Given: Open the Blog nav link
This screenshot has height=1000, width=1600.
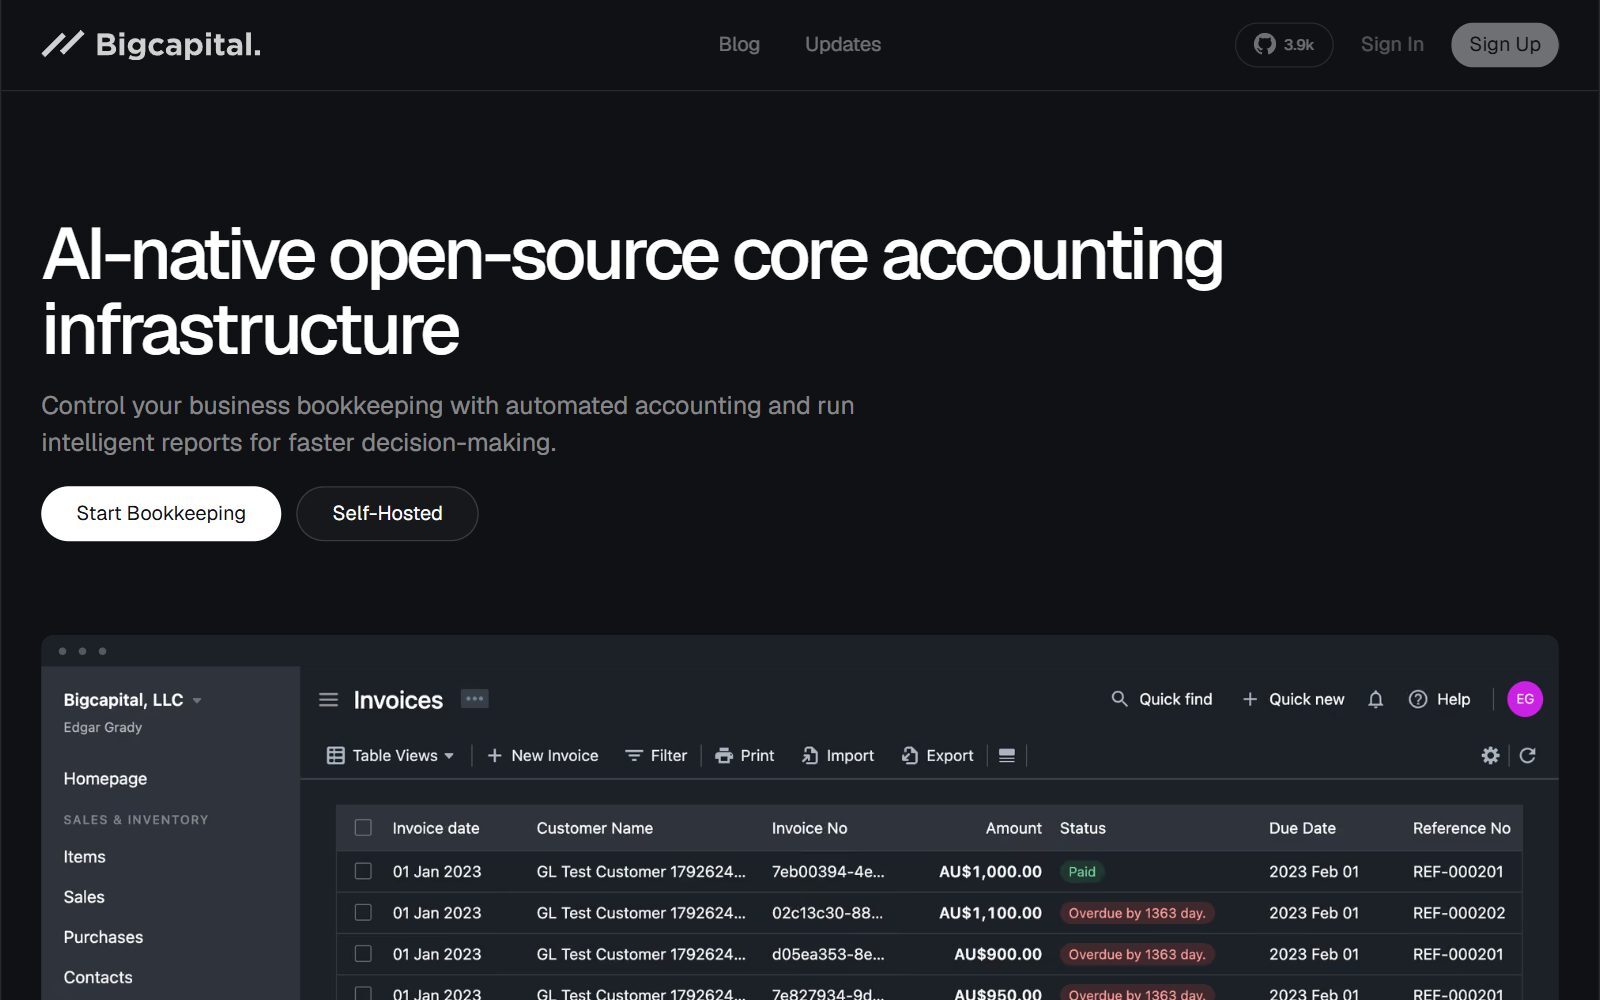Looking at the screenshot, I should (739, 45).
